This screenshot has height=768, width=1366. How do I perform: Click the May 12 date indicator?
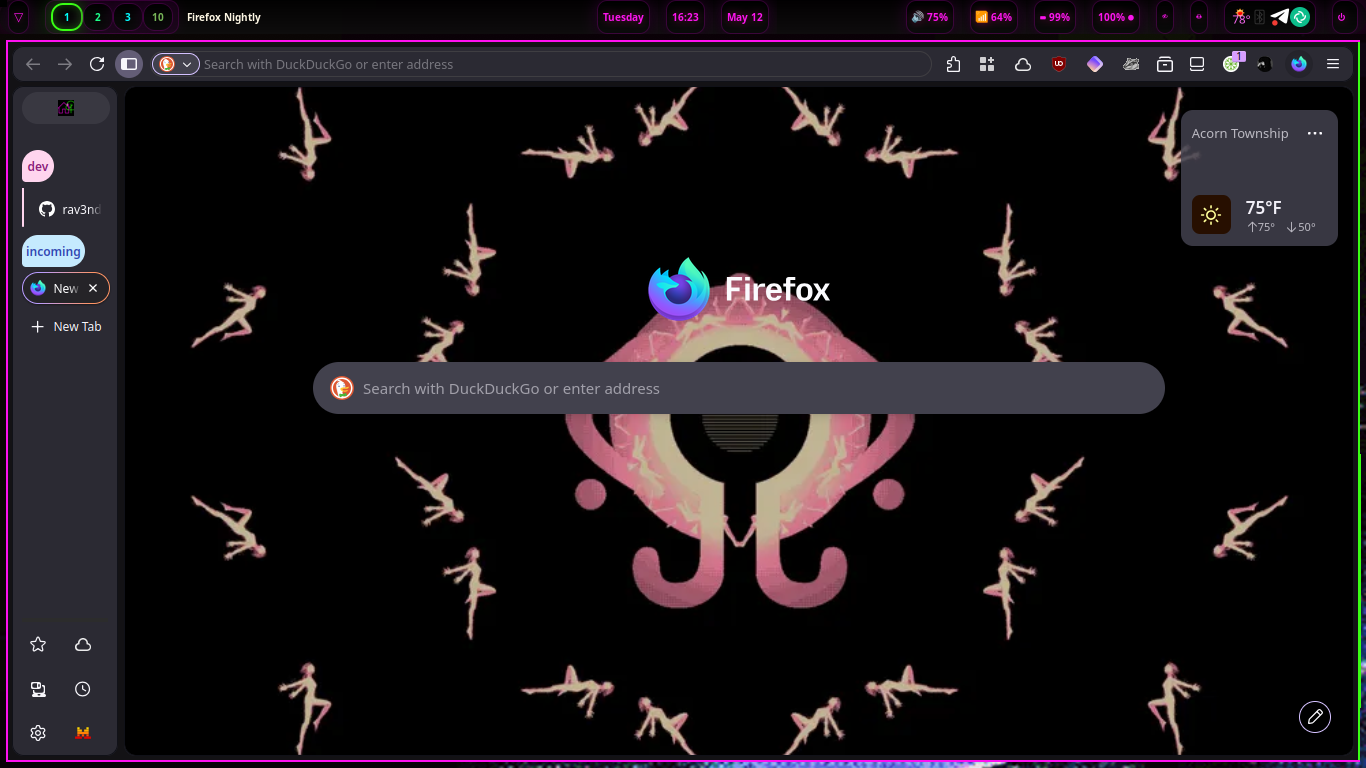[745, 17]
